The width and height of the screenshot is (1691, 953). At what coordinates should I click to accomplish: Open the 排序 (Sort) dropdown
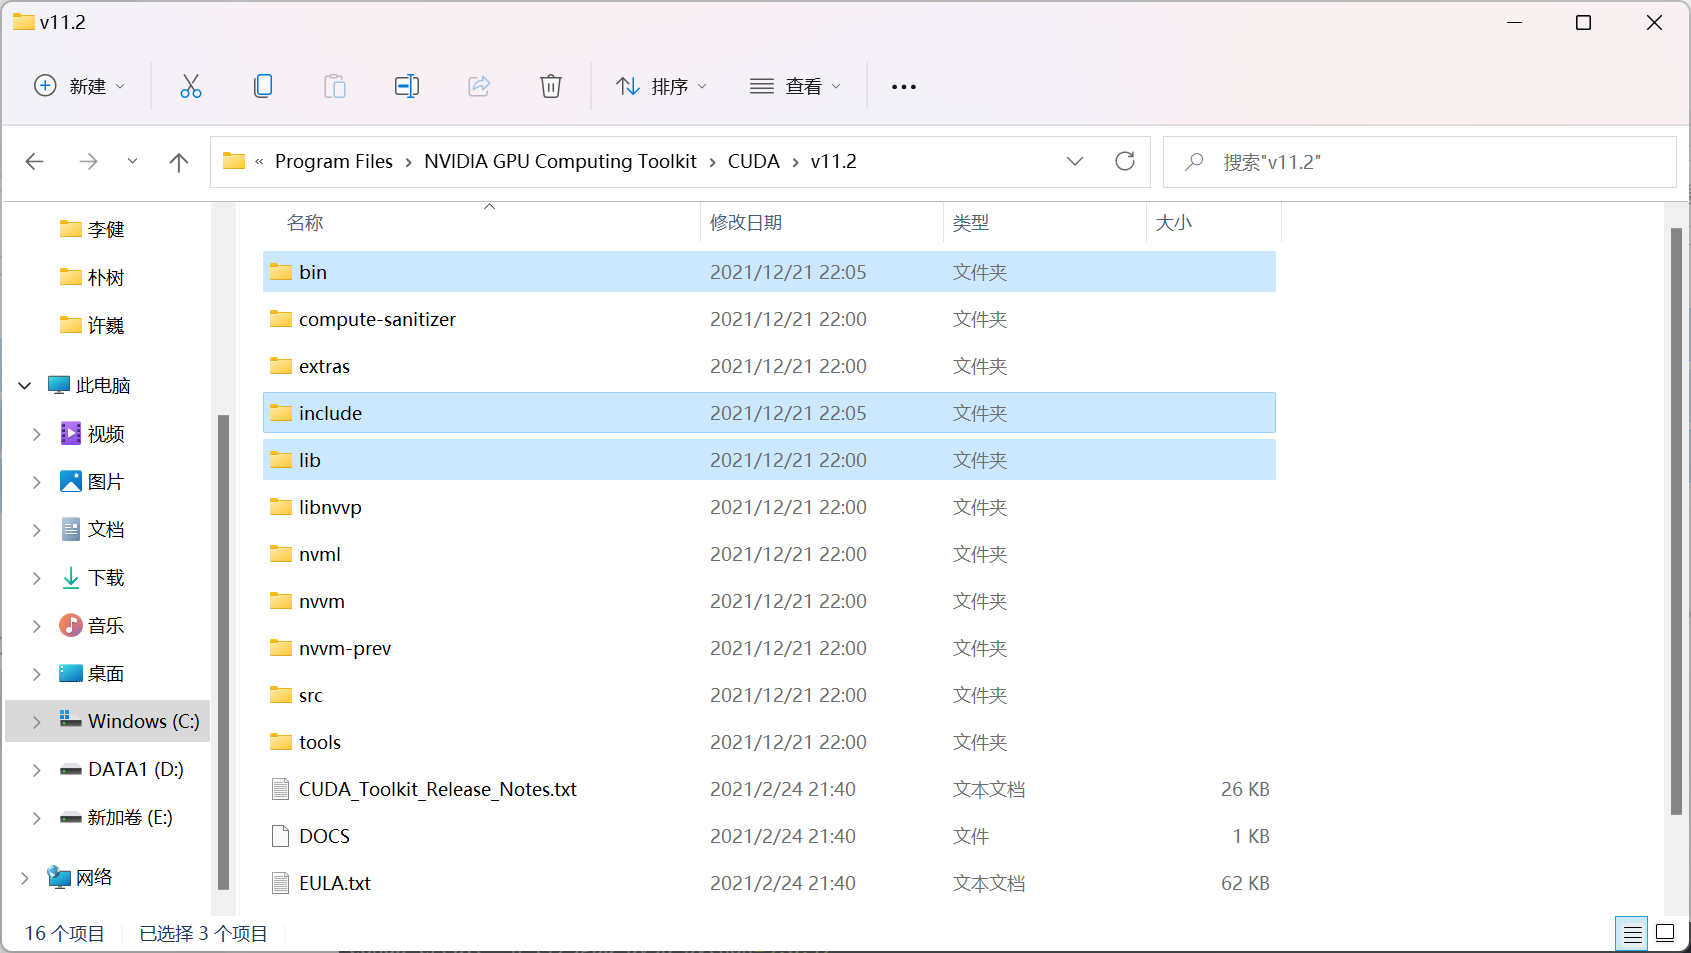pyautogui.click(x=662, y=86)
